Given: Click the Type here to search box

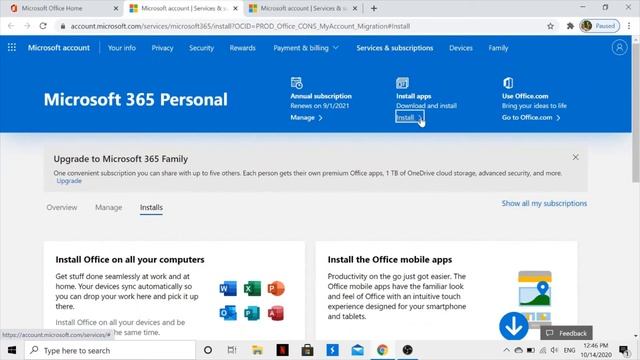Looking at the screenshot, I should click(110, 350).
